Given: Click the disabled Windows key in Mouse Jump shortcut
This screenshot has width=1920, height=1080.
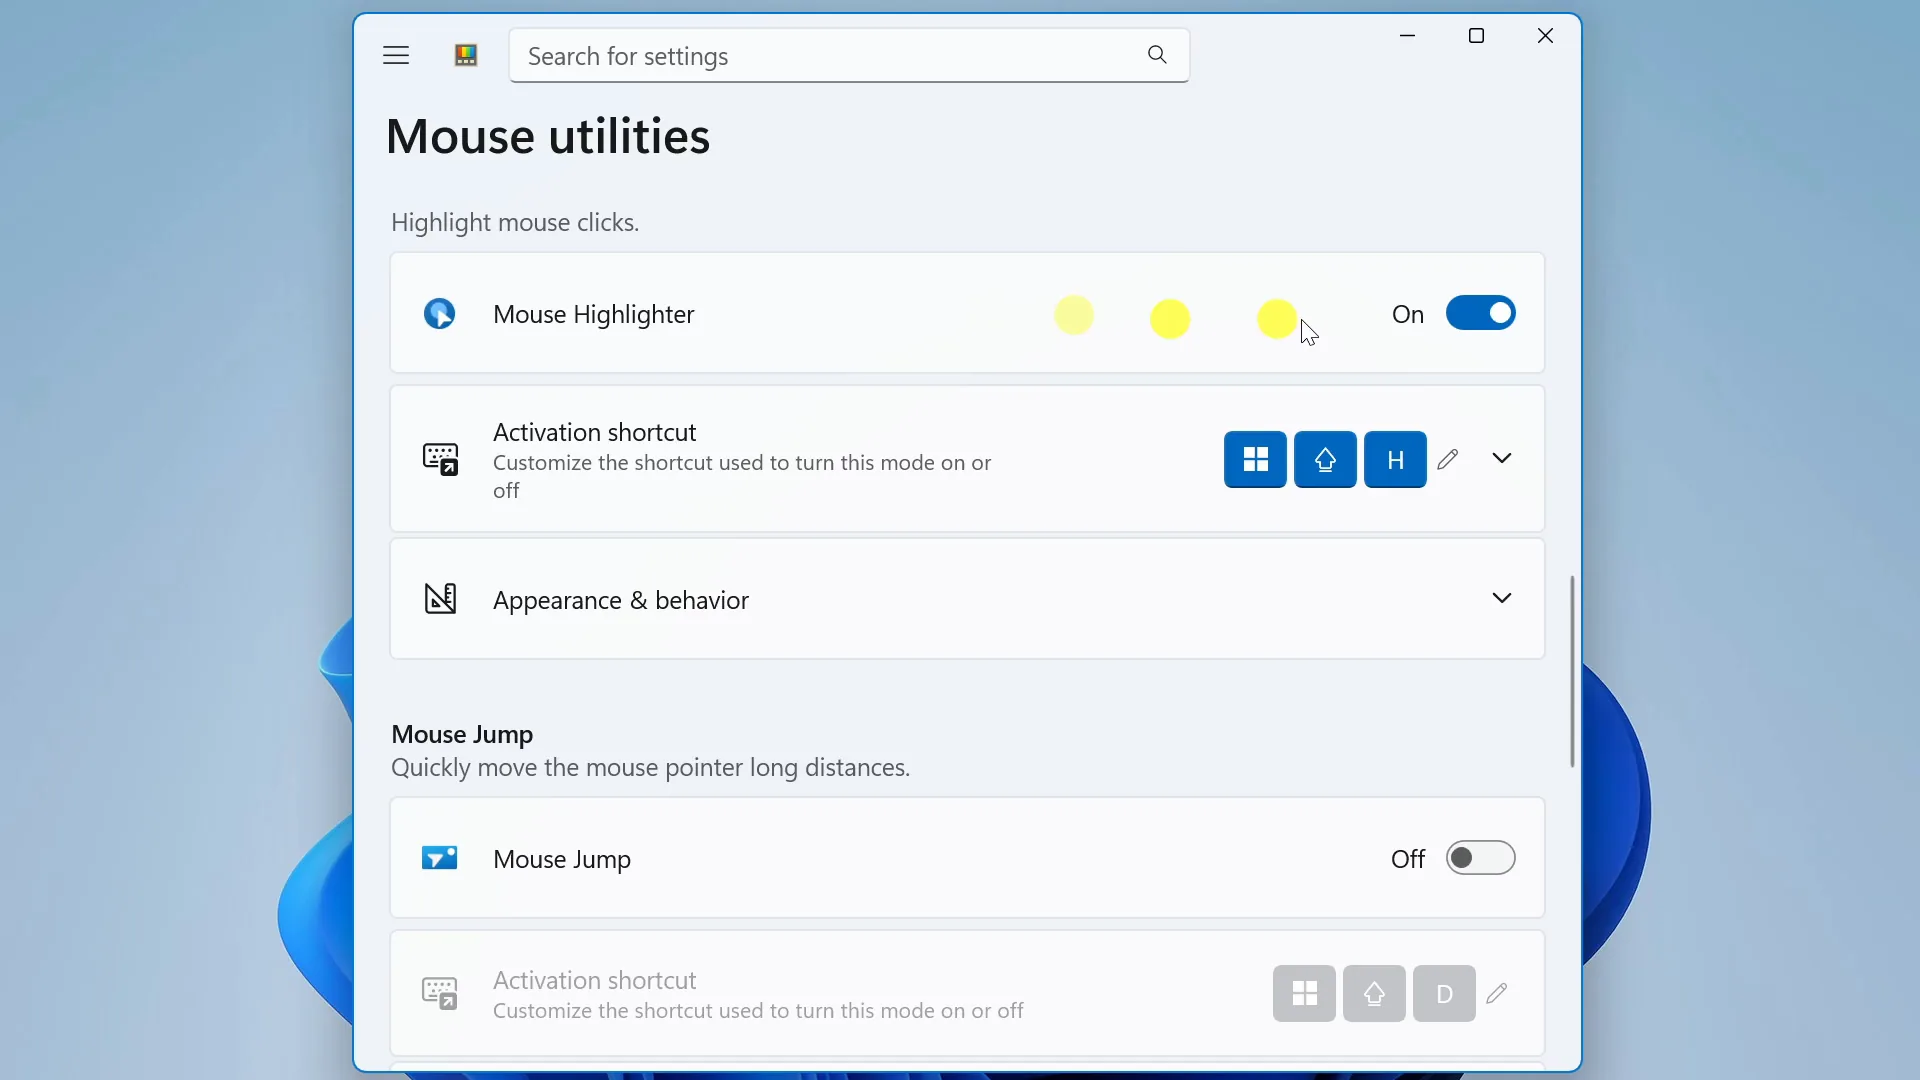Looking at the screenshot, I should 1304,993.
